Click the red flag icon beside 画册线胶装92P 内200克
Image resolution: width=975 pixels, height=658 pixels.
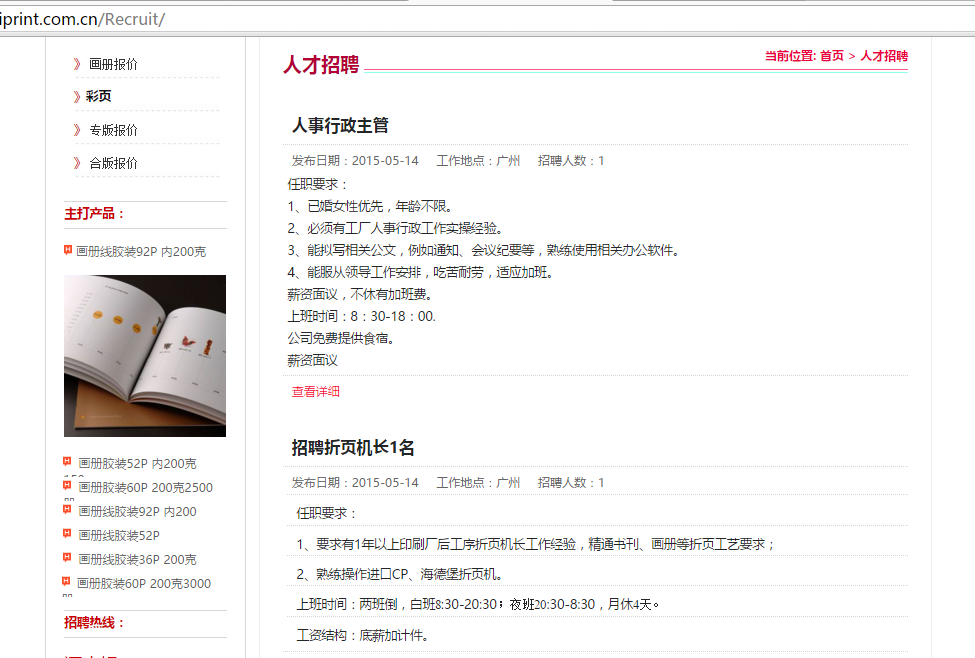point(68,250)
